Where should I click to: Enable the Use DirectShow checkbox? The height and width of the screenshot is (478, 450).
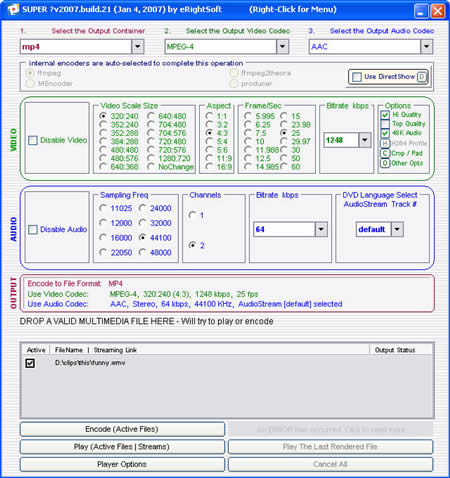click(x=357, y=77)
